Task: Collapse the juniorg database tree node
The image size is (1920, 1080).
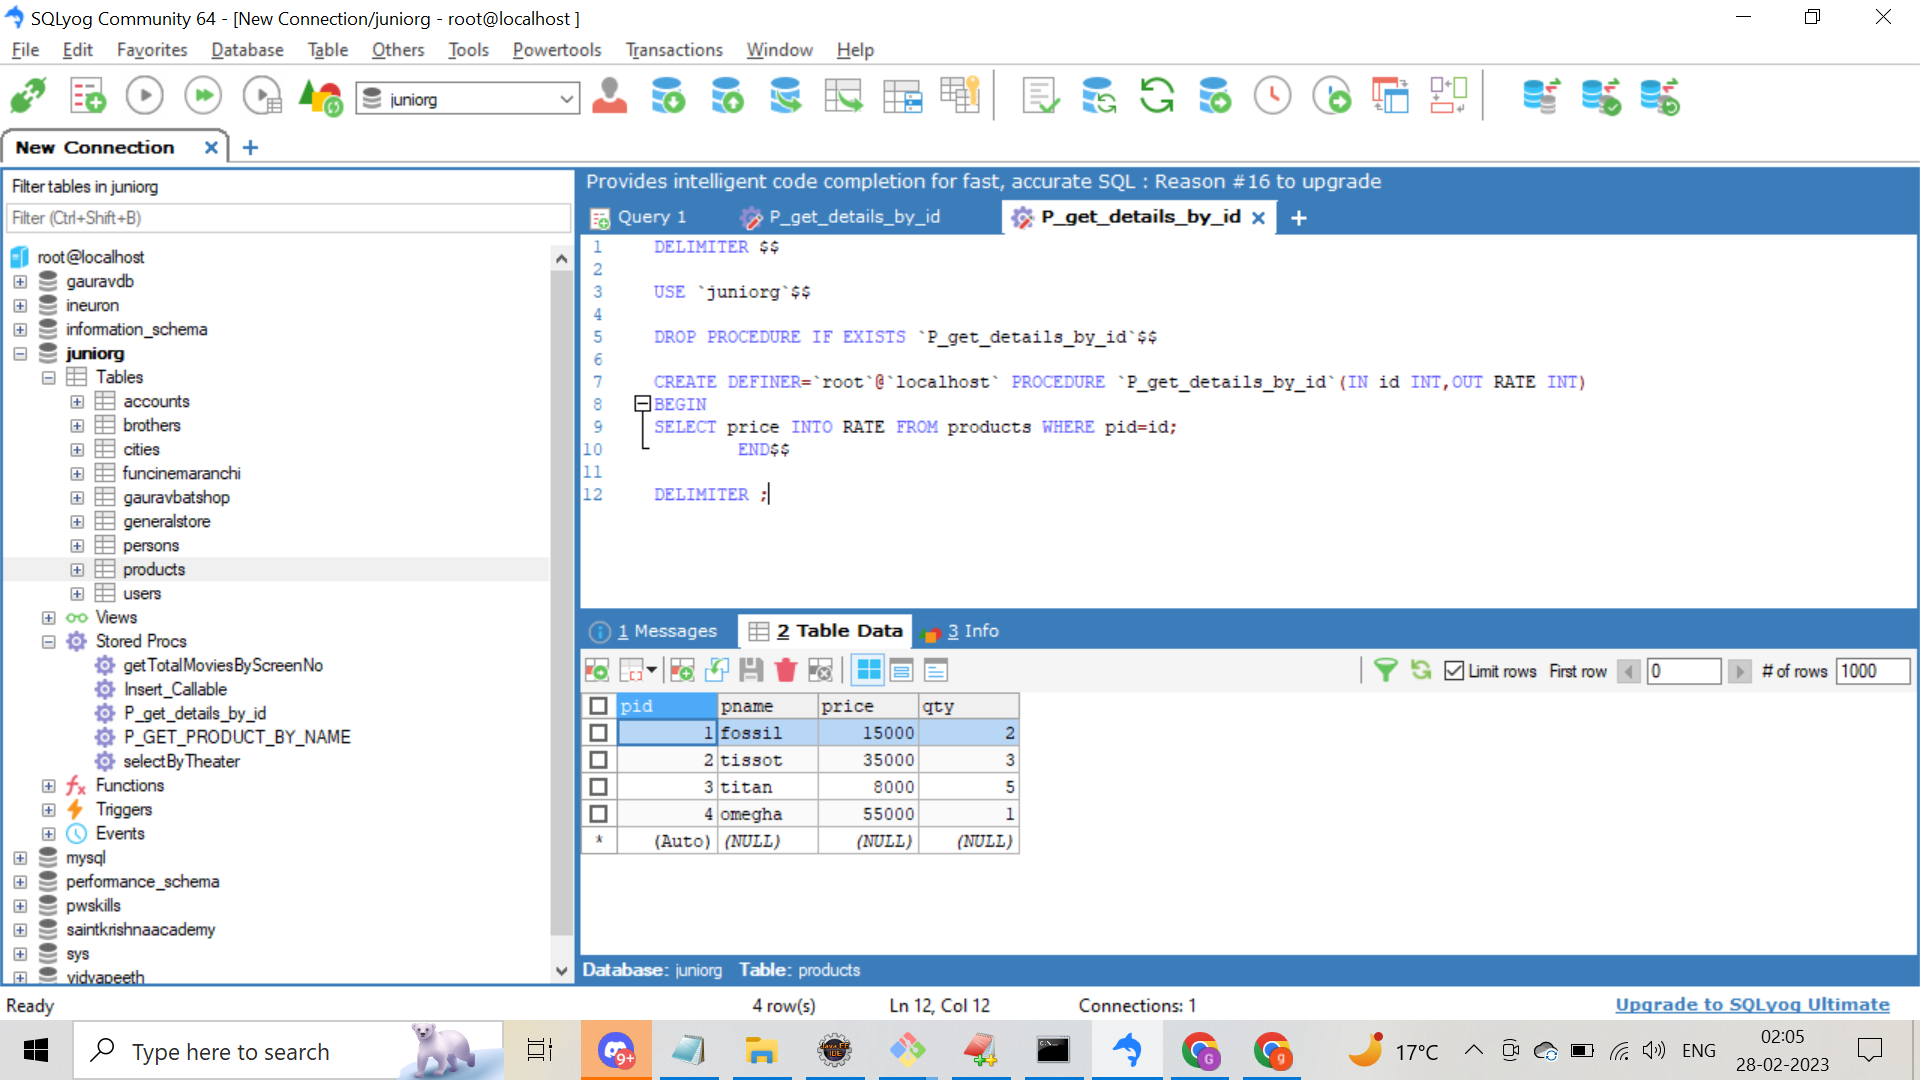Action: point(19,354)
